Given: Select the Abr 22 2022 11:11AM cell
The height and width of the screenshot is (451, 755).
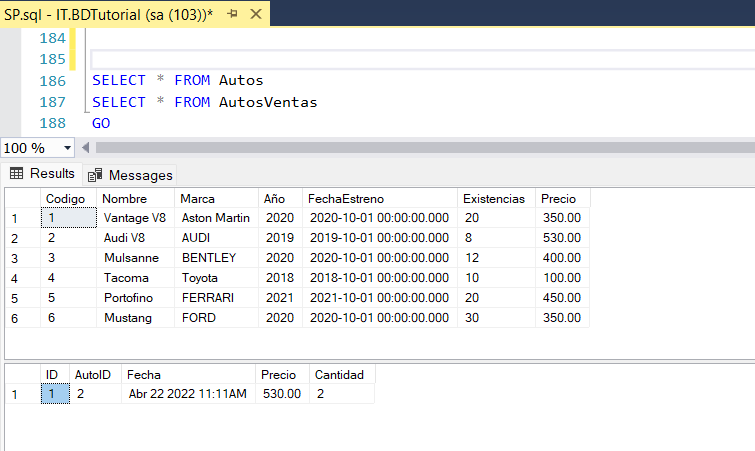Looking at the screenshot, I should 188,394.
